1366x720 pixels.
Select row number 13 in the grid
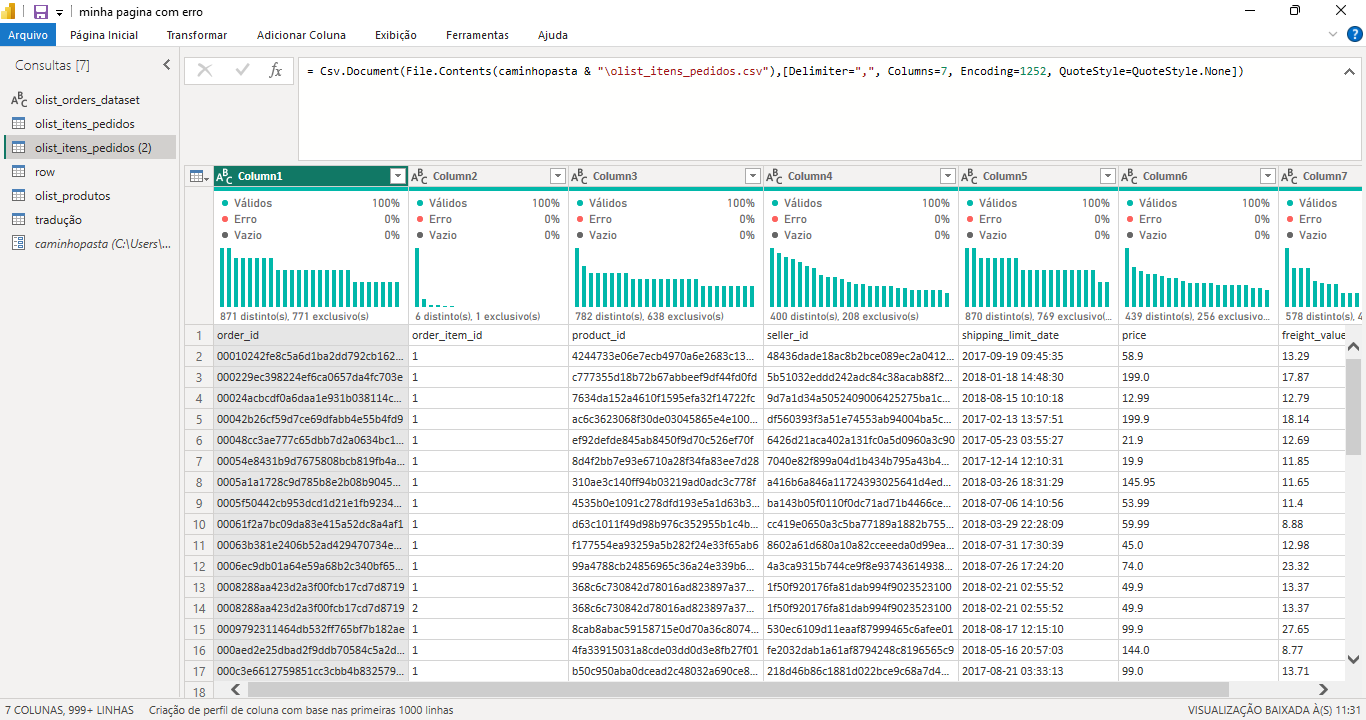[x=199, y=587]
